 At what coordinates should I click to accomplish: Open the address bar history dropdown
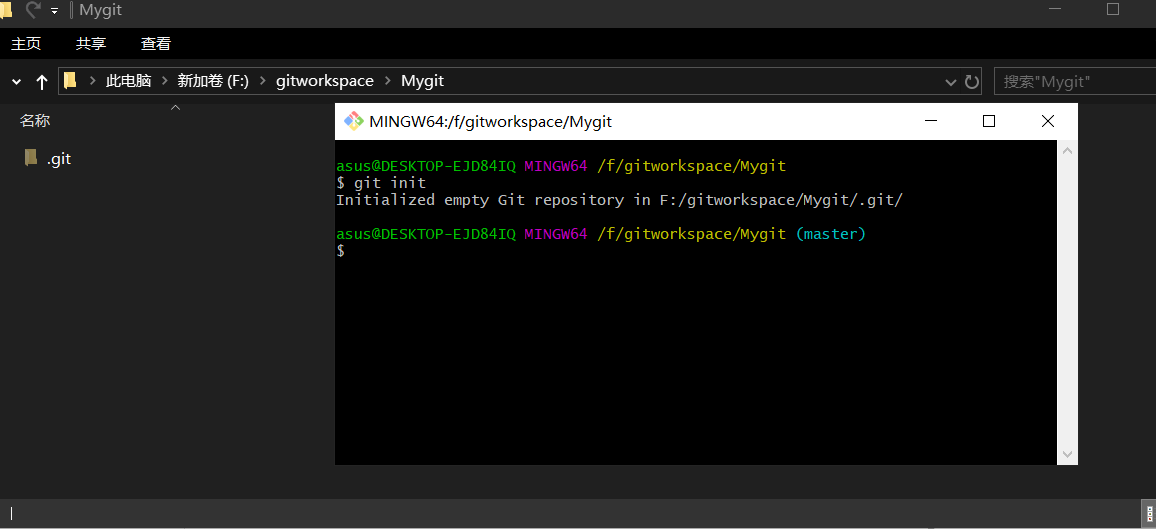click(951, 82)
